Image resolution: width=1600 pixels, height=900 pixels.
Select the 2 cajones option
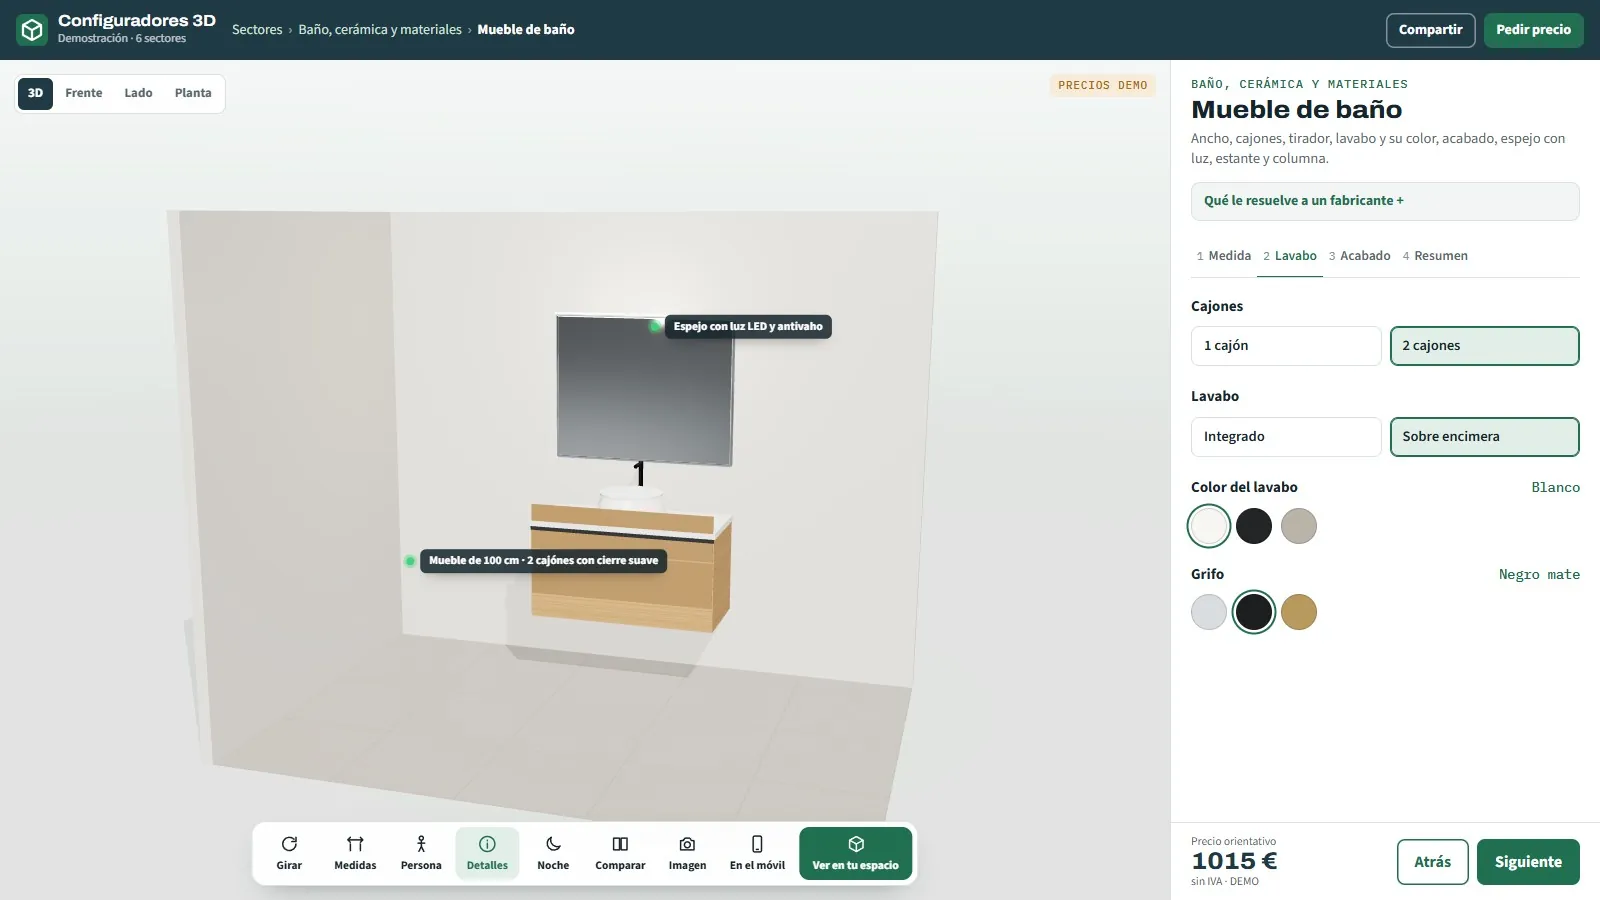click(x=1484, y=346)
